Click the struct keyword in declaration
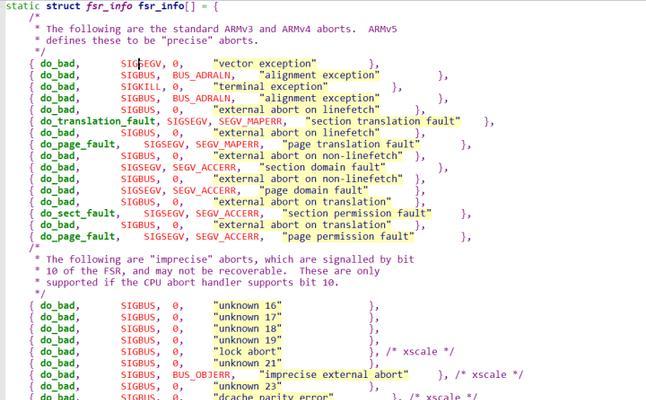This screenshot has width=646, height=400. [x=65, y=6]
